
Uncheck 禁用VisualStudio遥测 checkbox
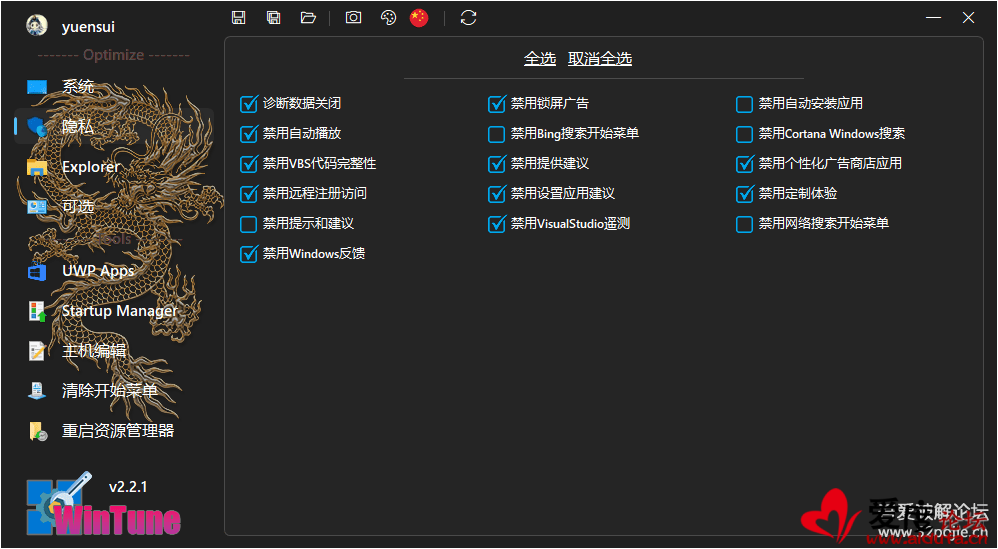point(496,224)
